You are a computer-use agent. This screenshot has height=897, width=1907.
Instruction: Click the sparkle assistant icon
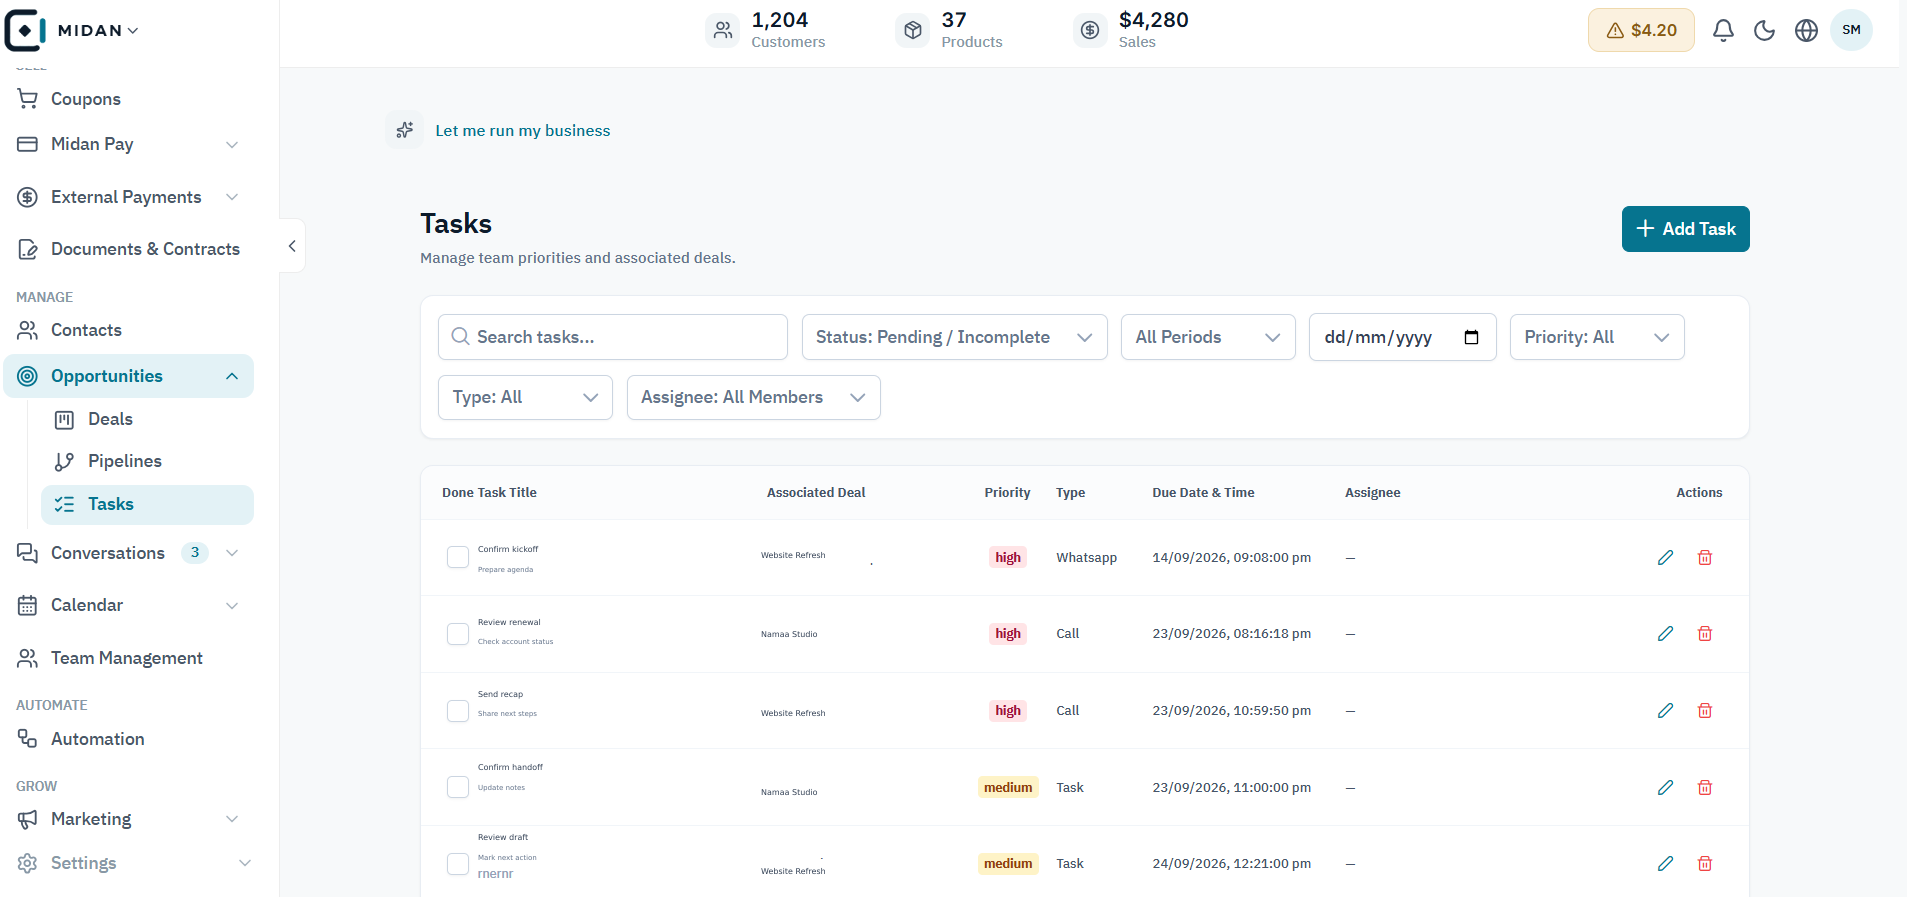405,130
